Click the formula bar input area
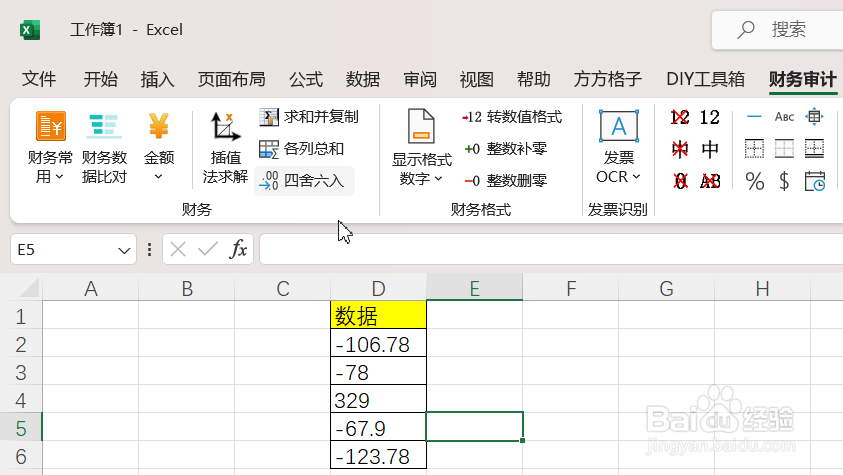 click(551, 249)
